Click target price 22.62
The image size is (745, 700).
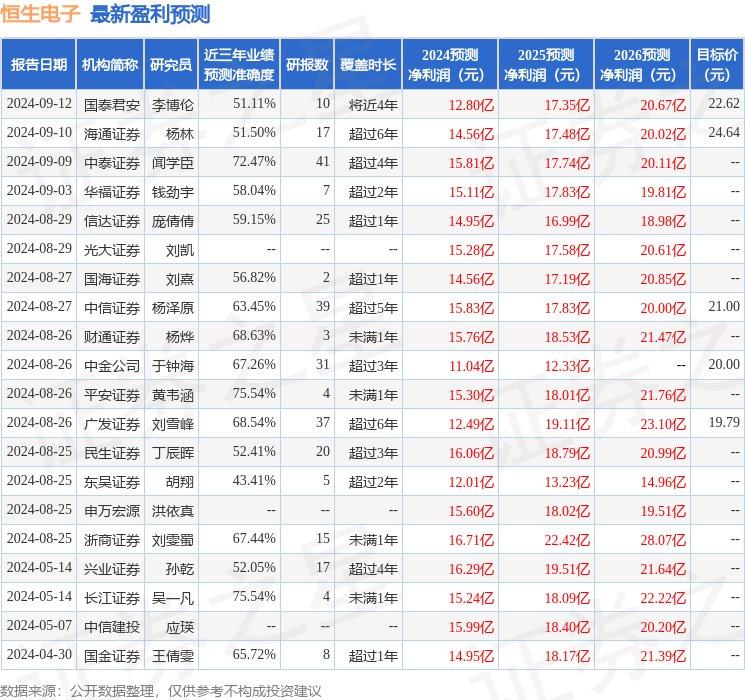click(724, 103)
